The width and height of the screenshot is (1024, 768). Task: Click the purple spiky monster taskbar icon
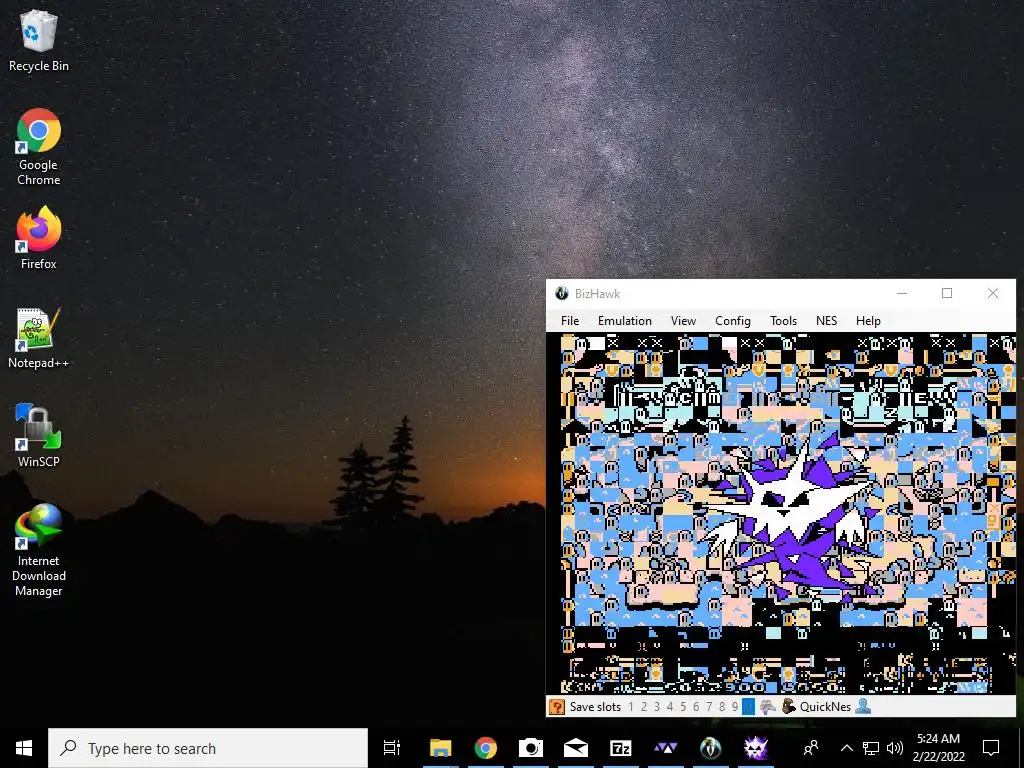tap(756, 748)
